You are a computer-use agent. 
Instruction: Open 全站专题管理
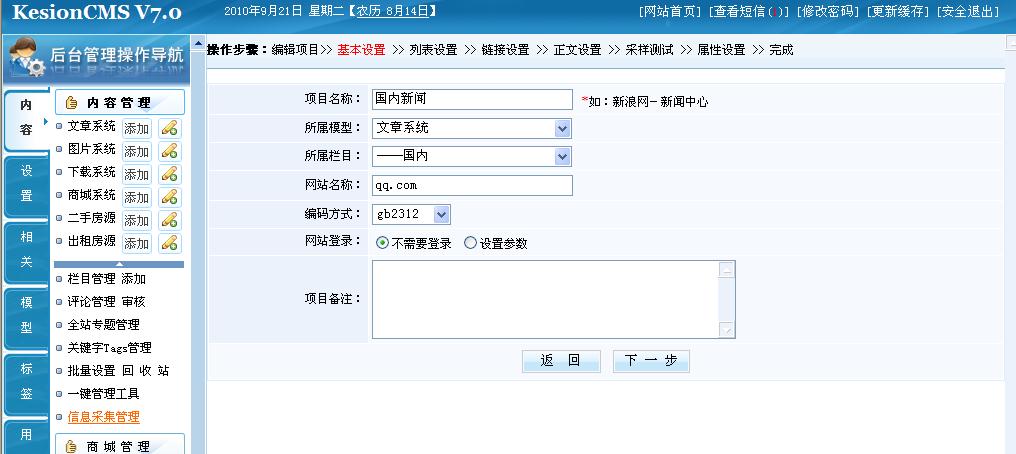coord(104,324)
